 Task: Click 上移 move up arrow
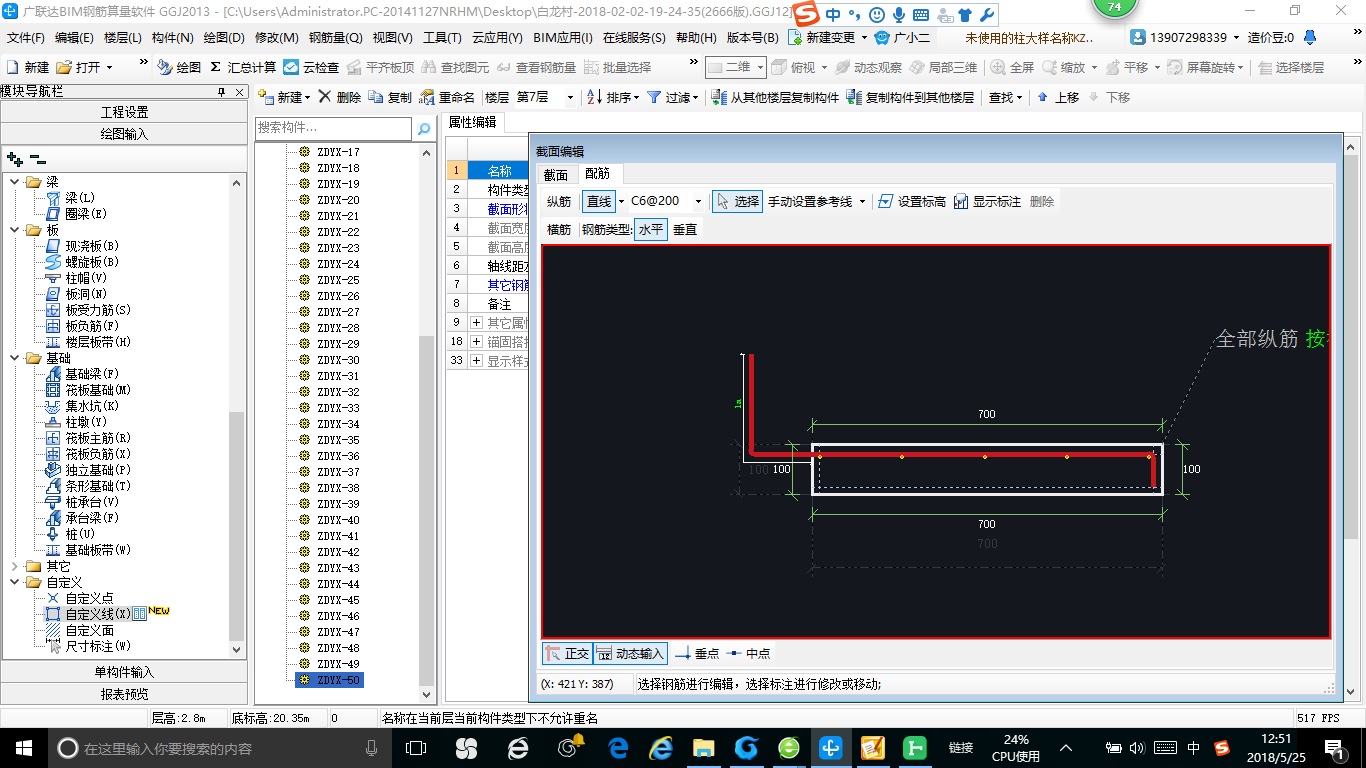click(1058, 97)
